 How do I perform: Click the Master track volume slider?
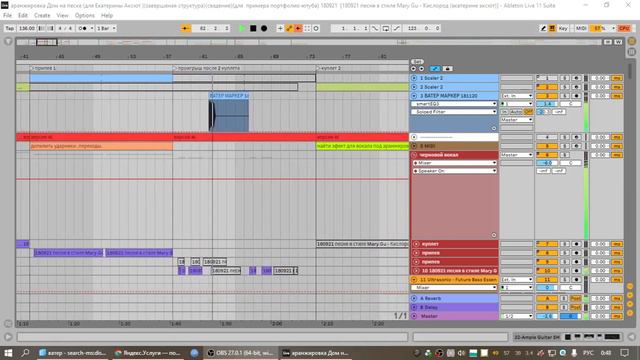click(x=547, y=316)
